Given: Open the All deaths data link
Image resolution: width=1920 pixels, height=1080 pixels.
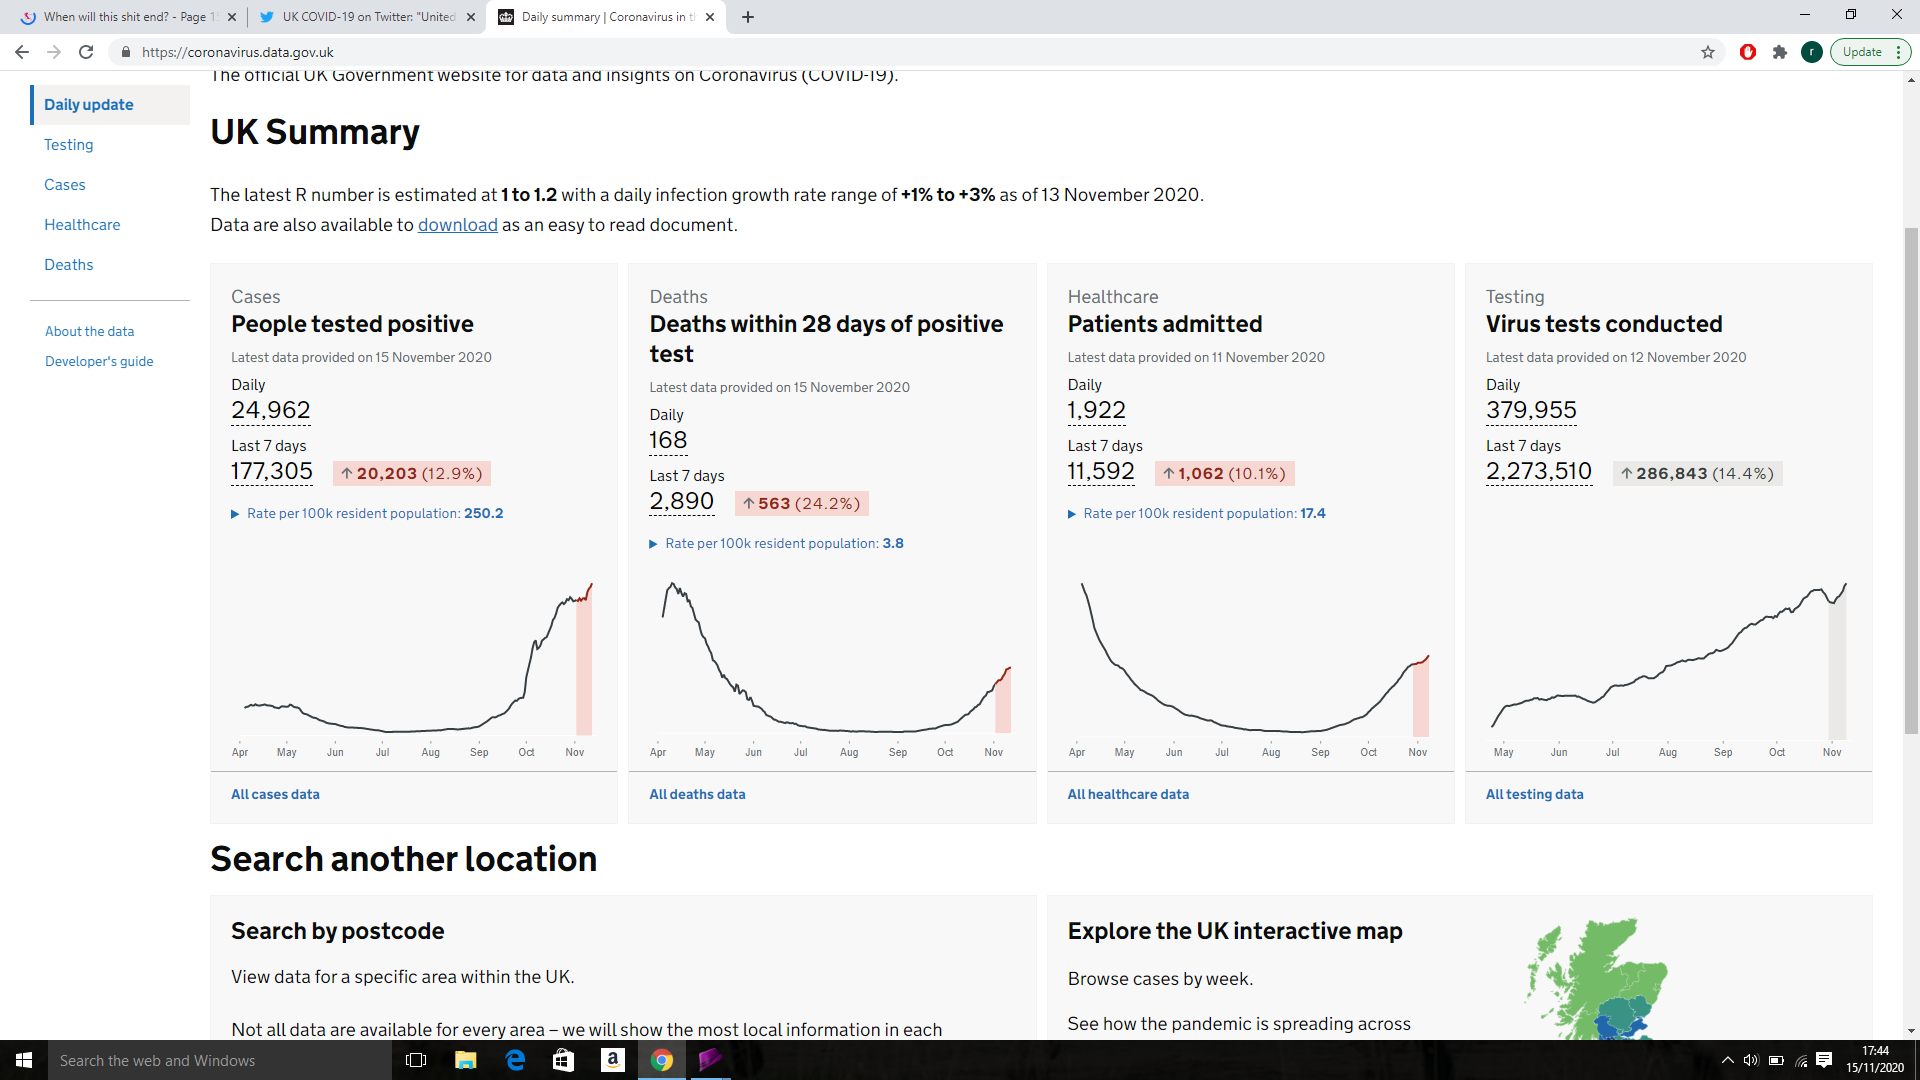Looking at the screenshot, I should 697,794.
